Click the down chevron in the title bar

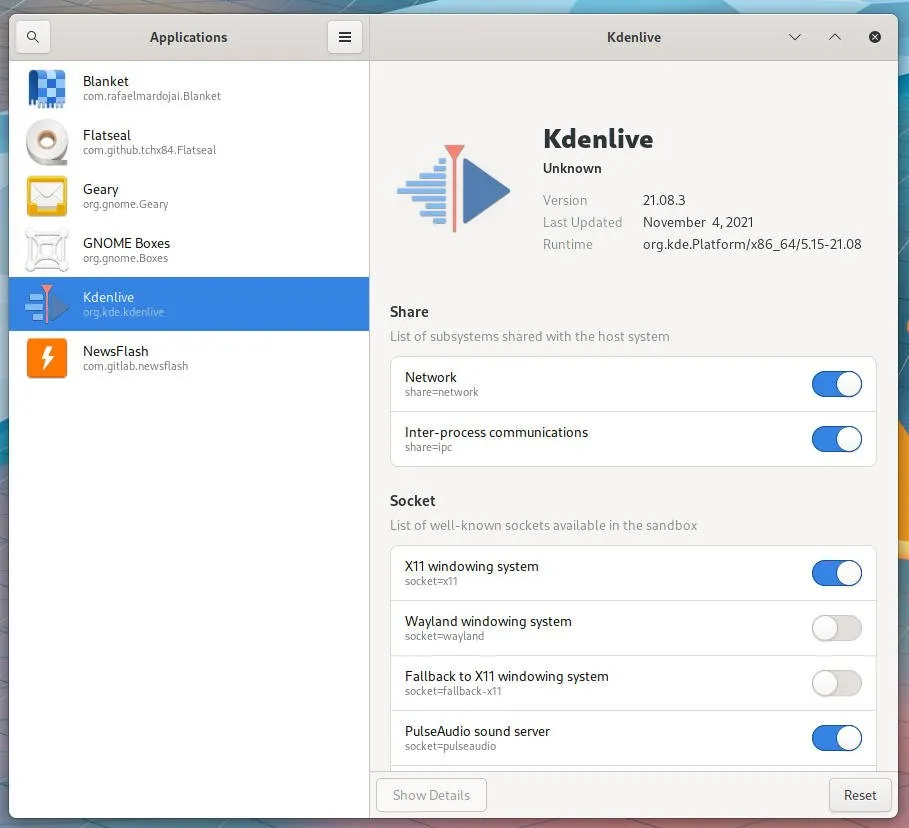[795, 37]
